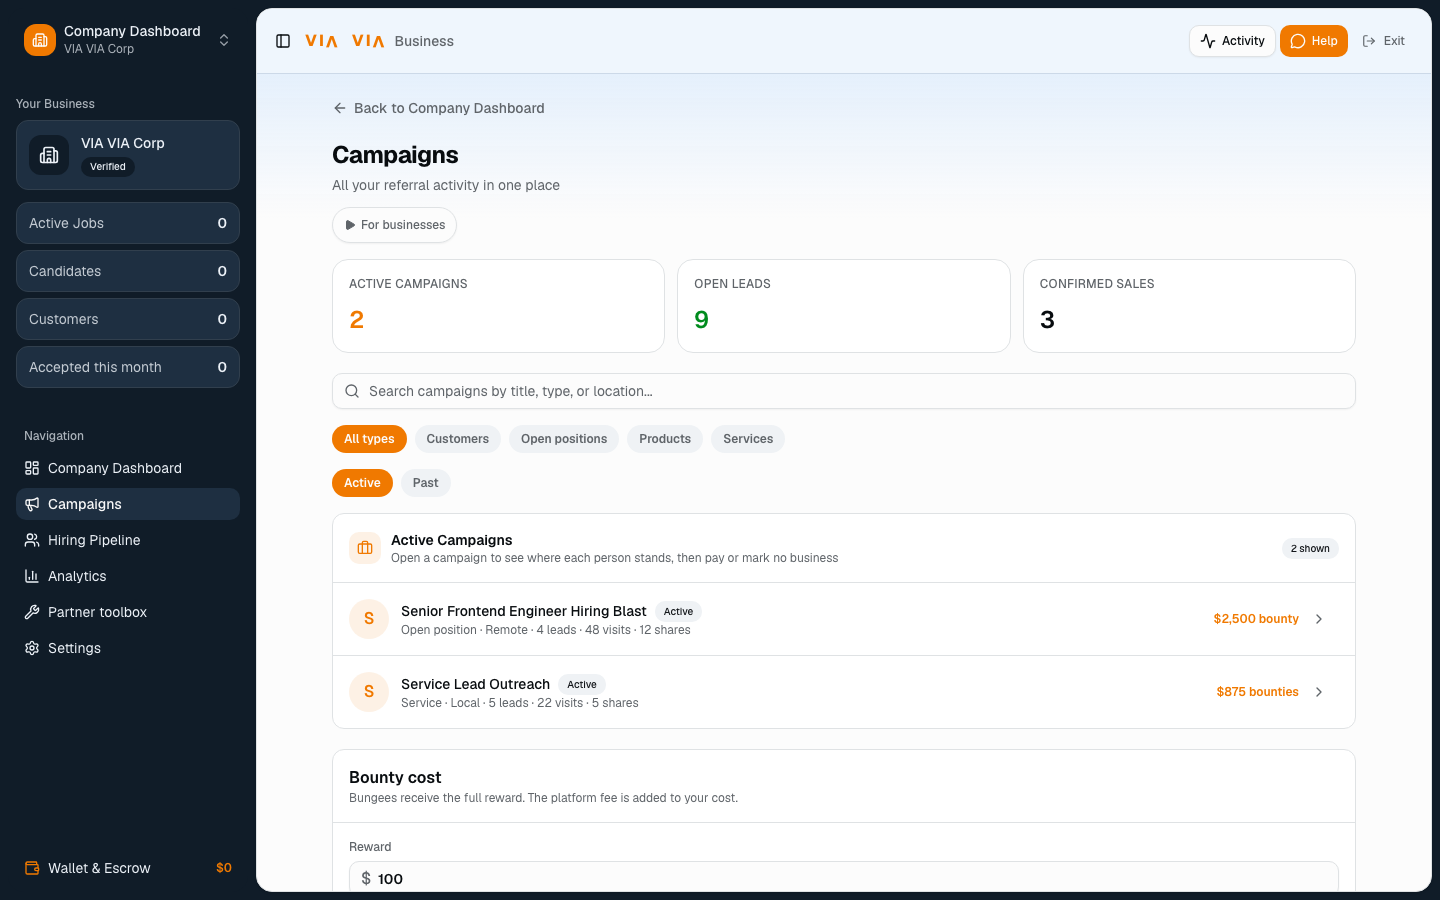
Task: Click the orange Company Dashboard logo icon
Action: pyautogui.click(x=40, y=40)
